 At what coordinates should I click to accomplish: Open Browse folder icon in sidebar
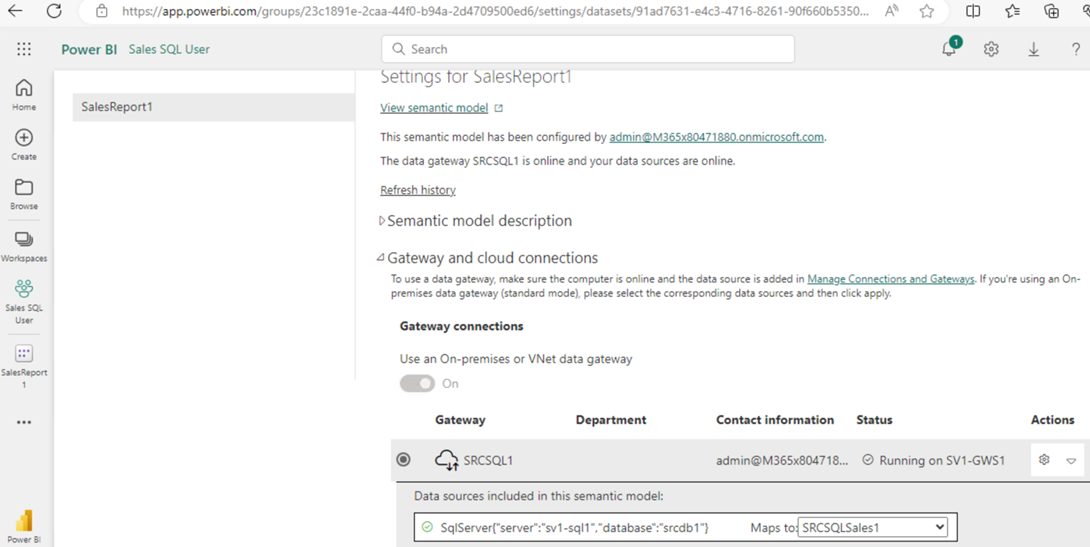point(24,194)
